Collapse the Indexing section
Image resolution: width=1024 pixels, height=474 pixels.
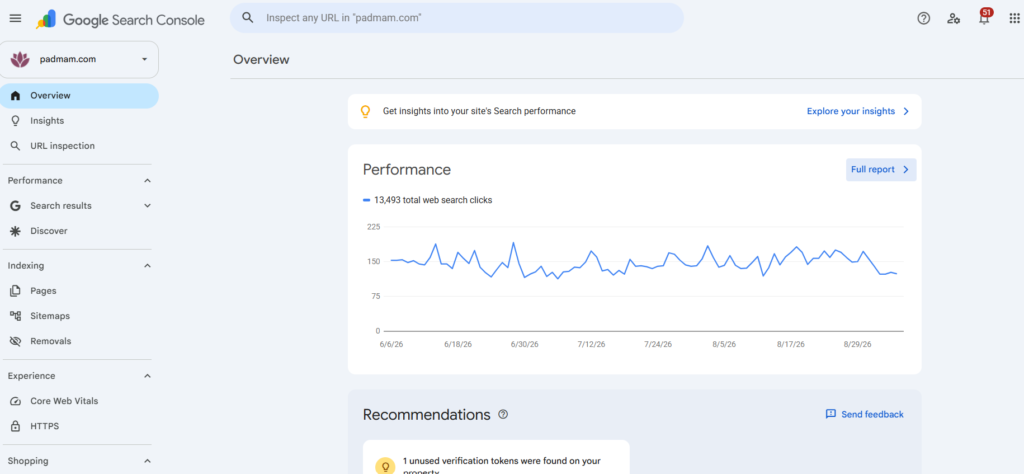pos(148,266)
